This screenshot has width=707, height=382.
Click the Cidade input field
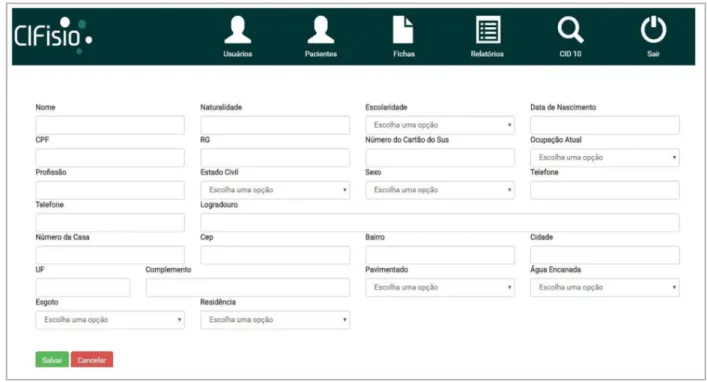pos(605,255)
